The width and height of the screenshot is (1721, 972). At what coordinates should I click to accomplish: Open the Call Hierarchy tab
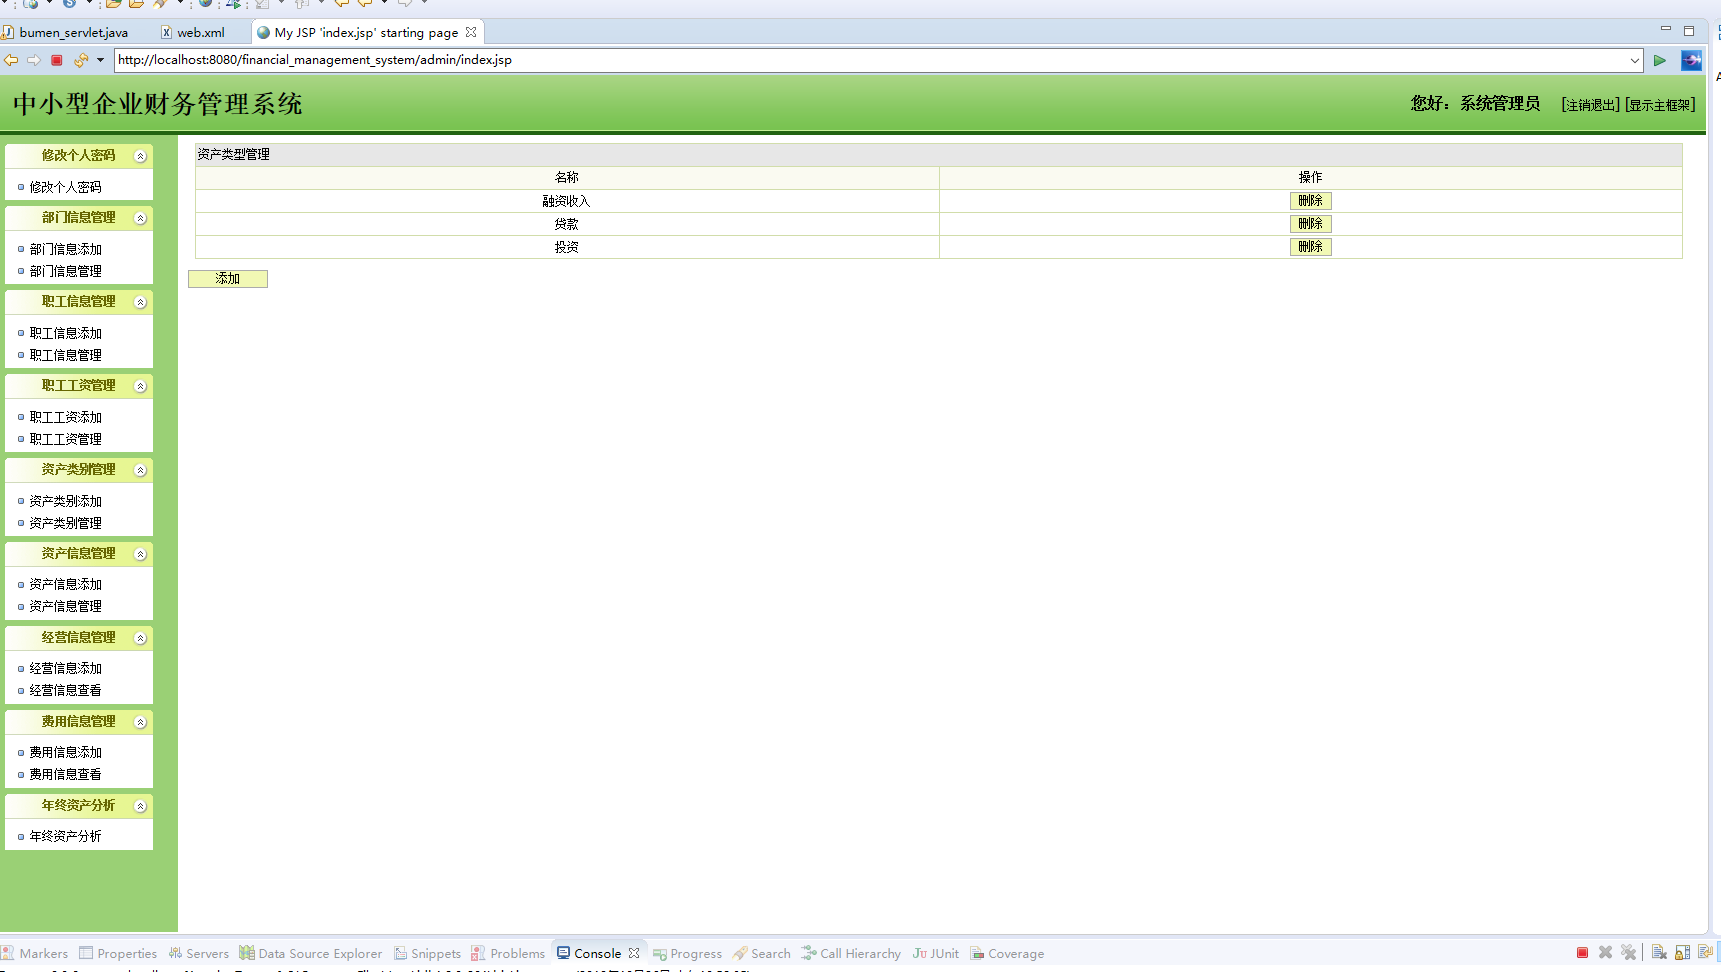coord(852,953)
